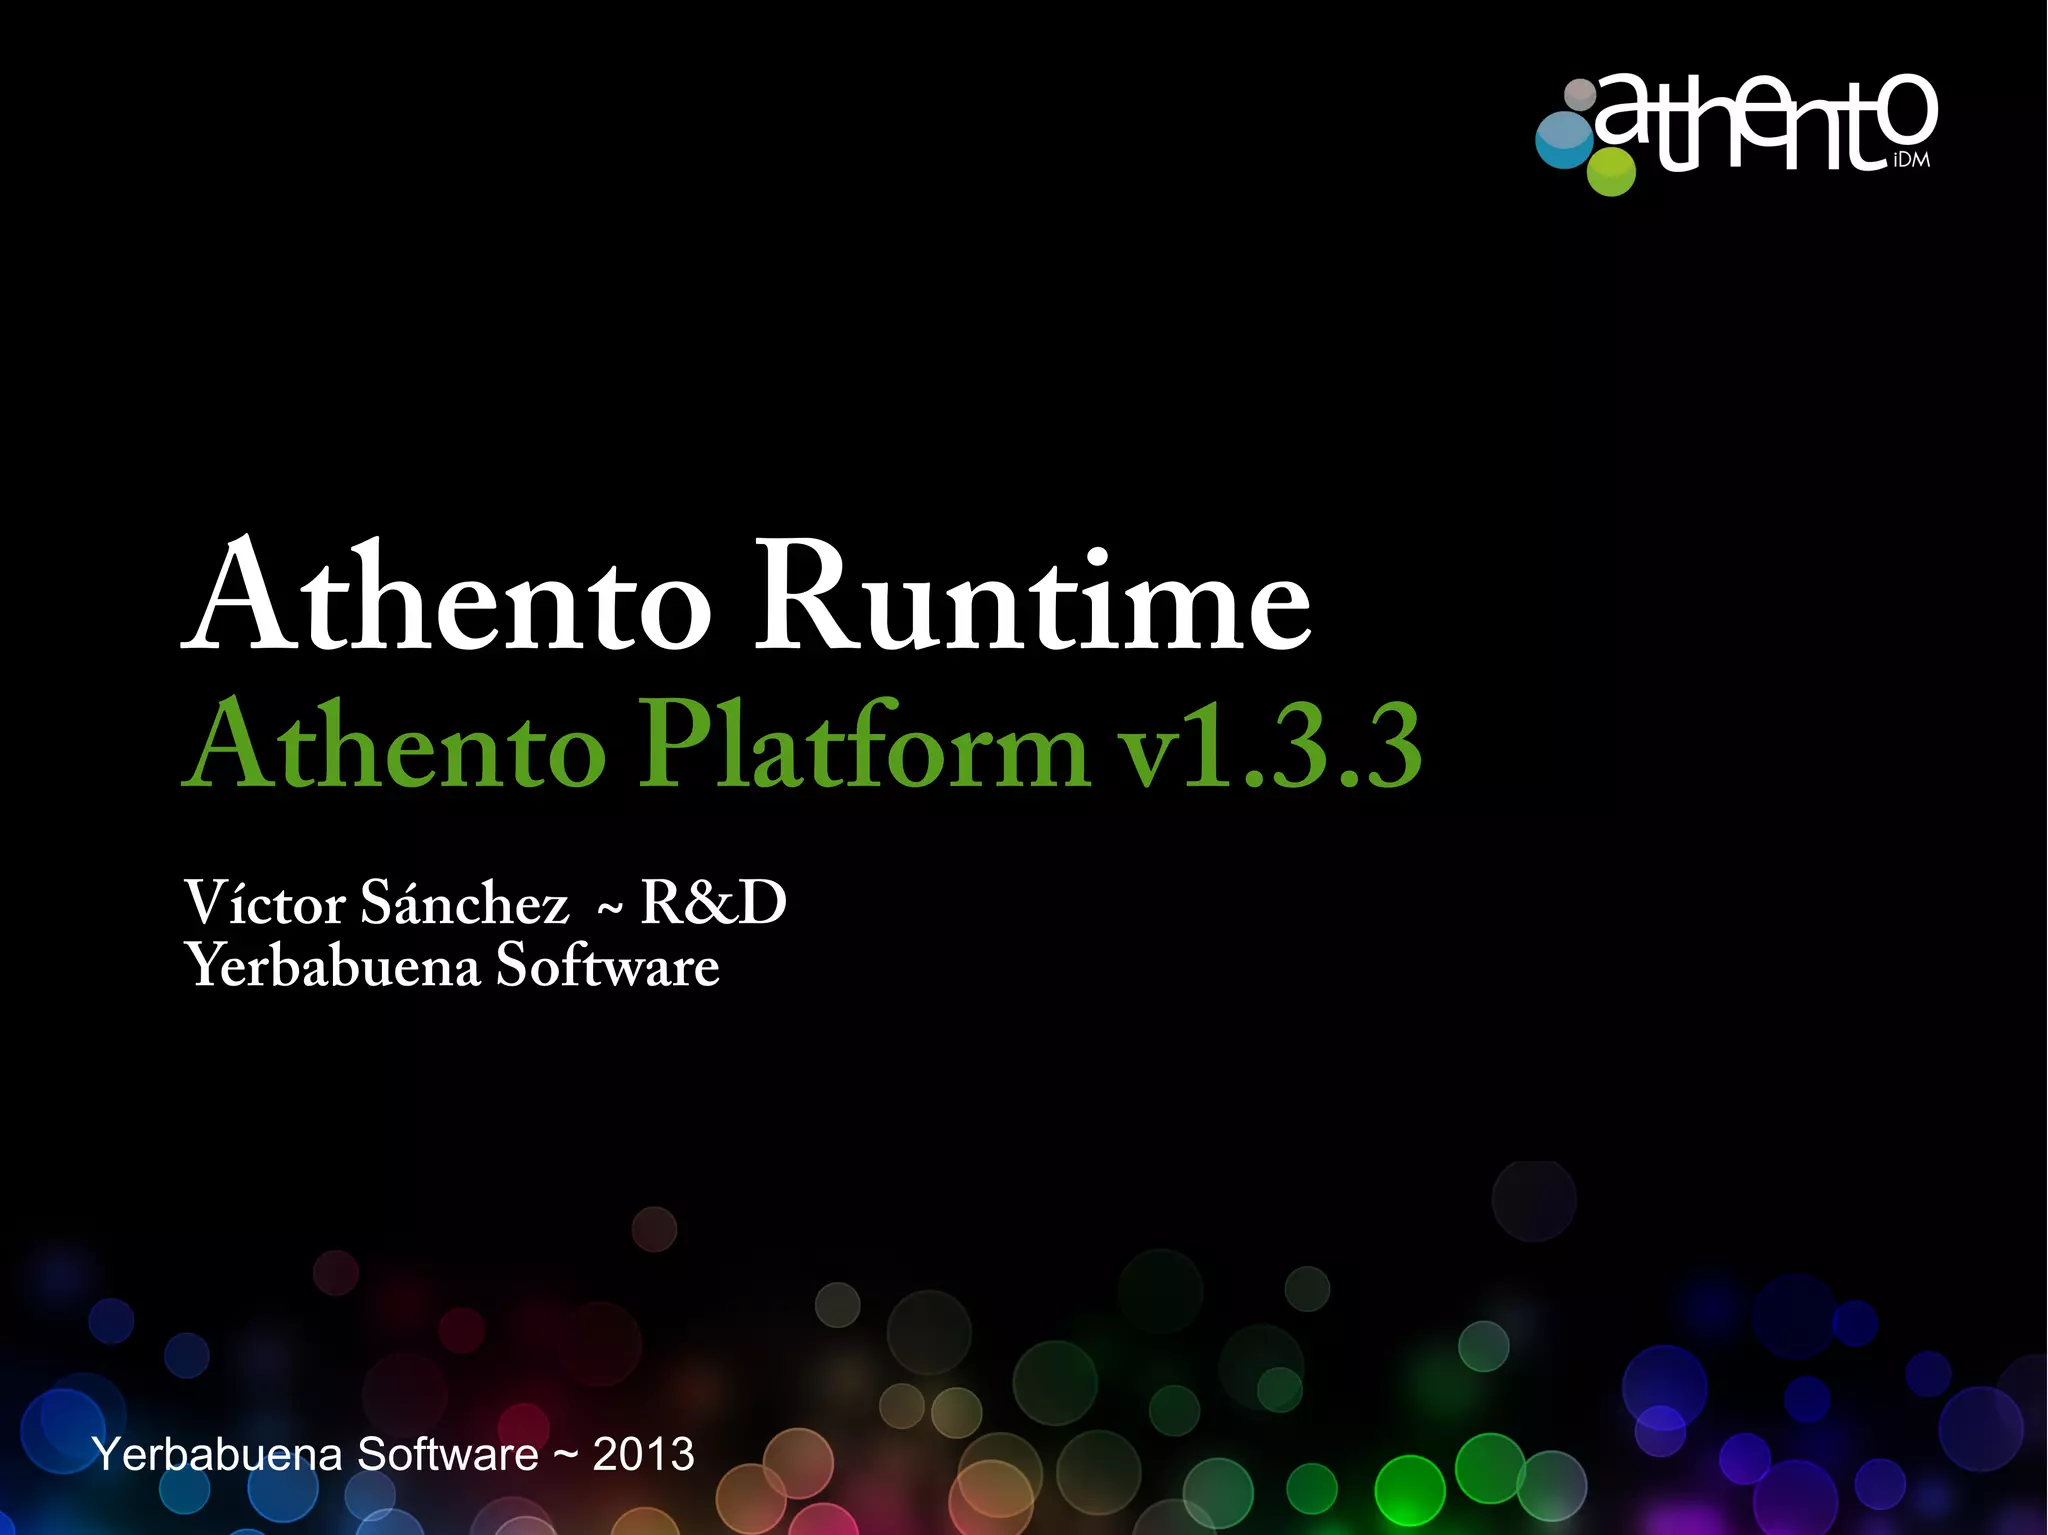
Task: Click the R&D text after the author name
Action: point(713,903)
